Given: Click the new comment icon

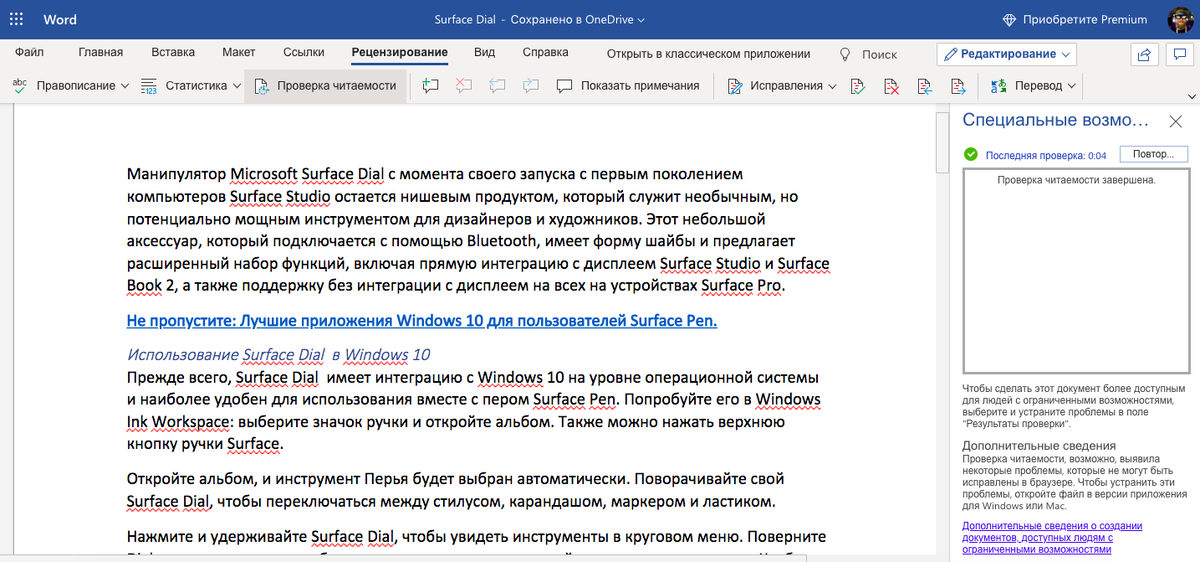Looking at the screenshot, I should pos(431,86).
